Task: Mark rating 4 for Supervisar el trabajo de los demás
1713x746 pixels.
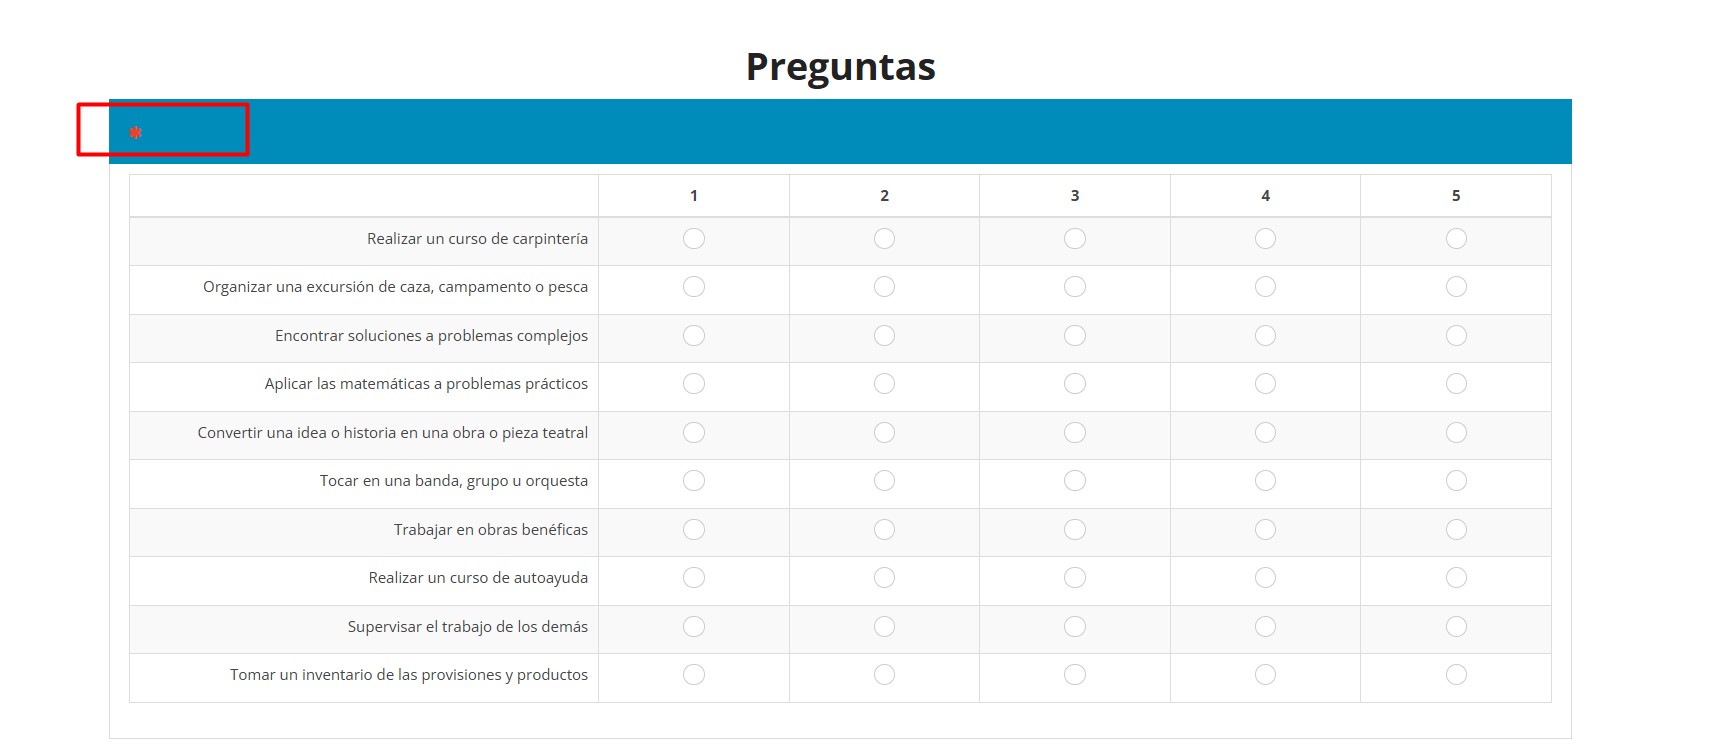Action: (x=1265, y=626)
